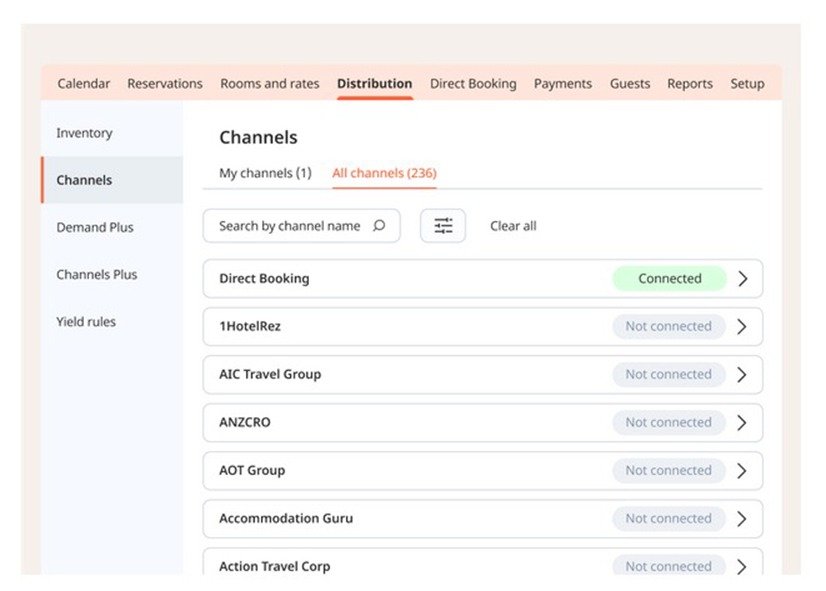Image resolution: width=826 pixels, height=591 pixels.
Task: Click the Connected badge on Direct Booking
Action: tap(668, 278)
